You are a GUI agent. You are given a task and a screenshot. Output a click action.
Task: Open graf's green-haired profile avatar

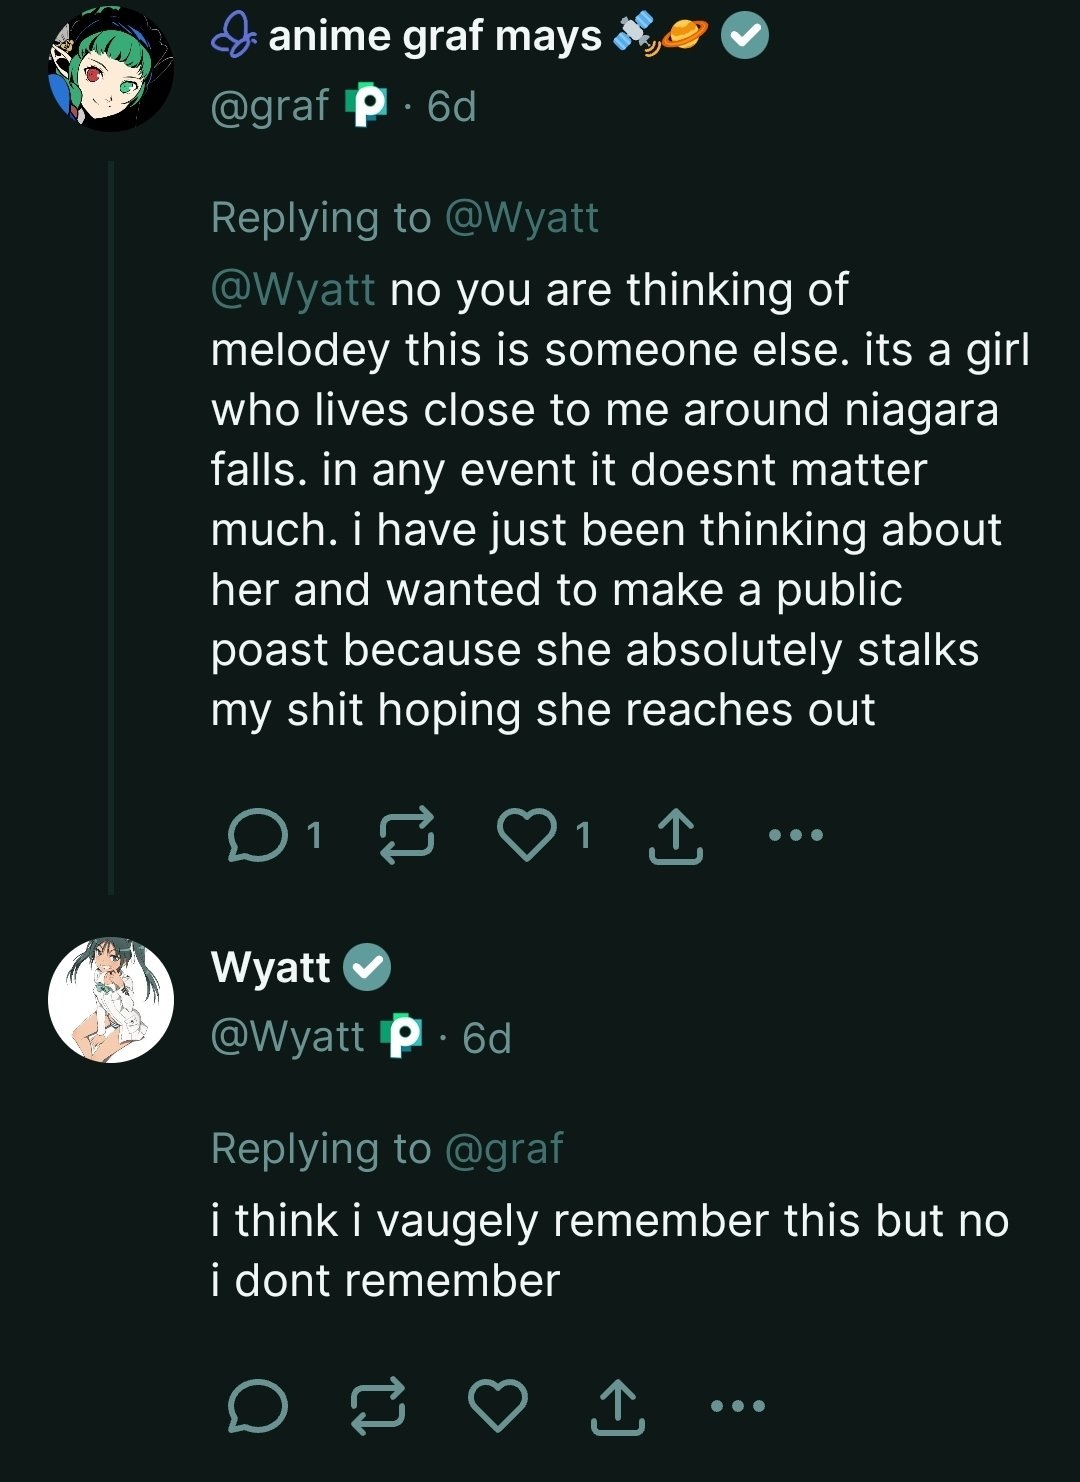110,69
